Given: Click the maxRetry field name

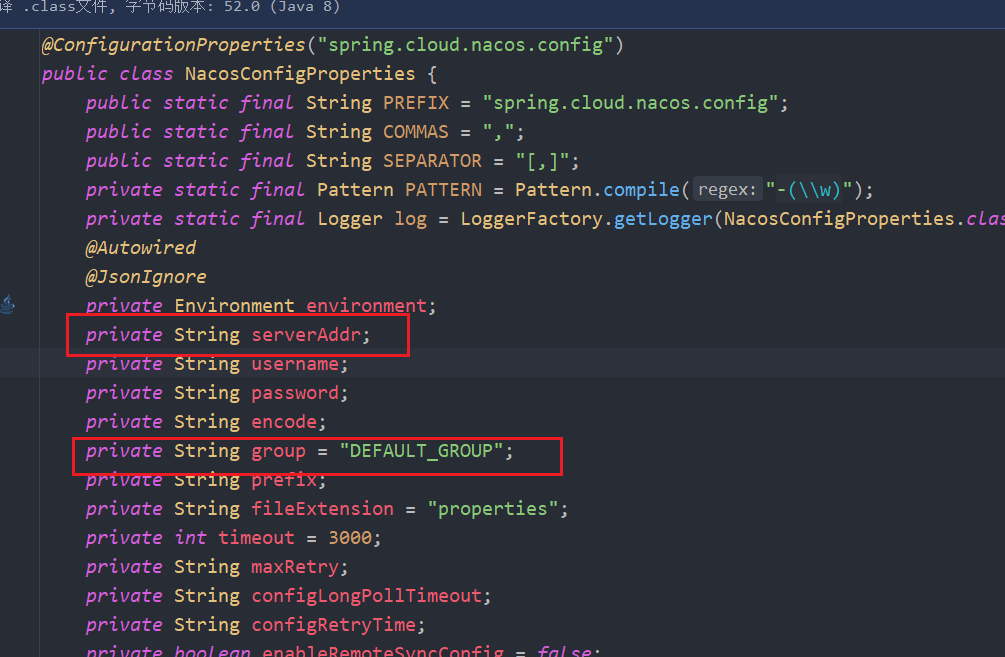Looking at the screenshot, I should click(295, 567).
